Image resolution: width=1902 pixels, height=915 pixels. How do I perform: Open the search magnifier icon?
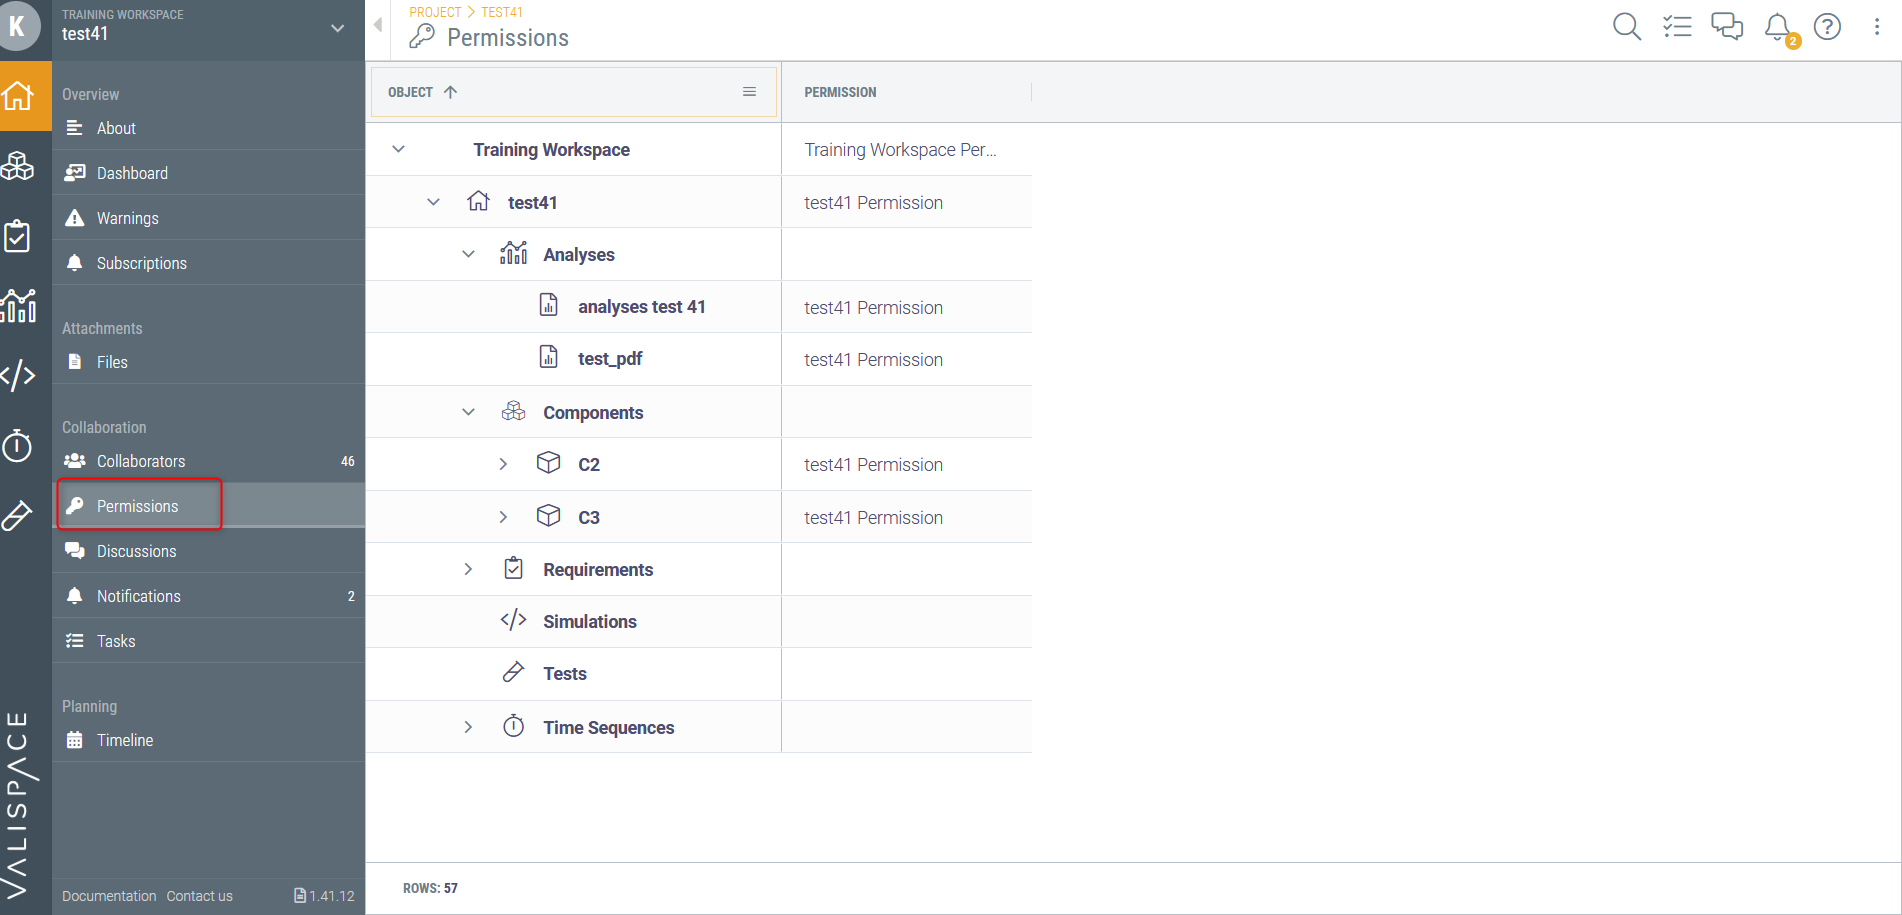(x=1627, y=26)
